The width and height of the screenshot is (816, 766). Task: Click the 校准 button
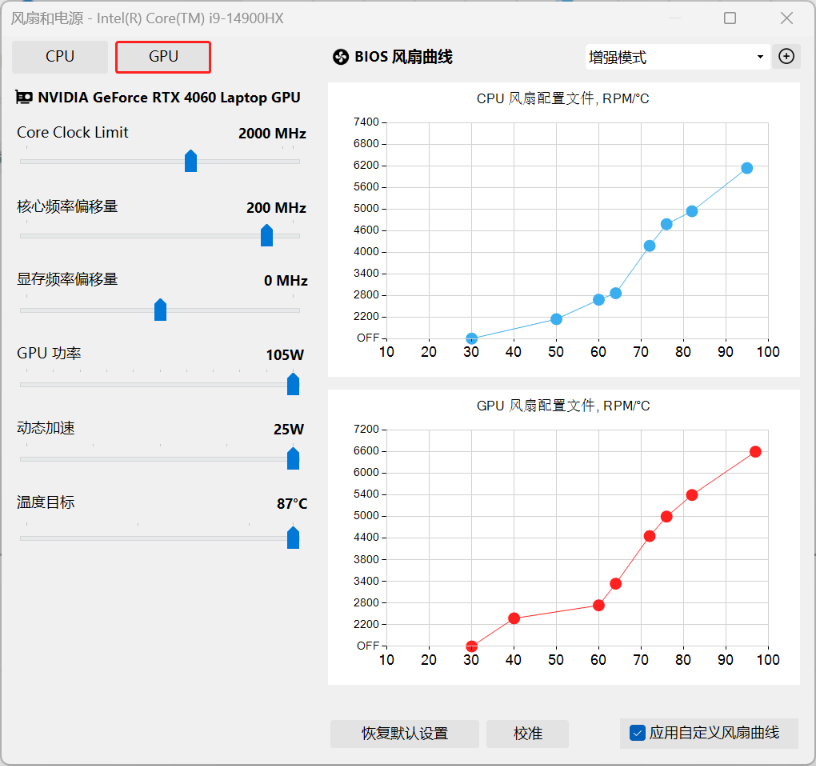[528, 734]
